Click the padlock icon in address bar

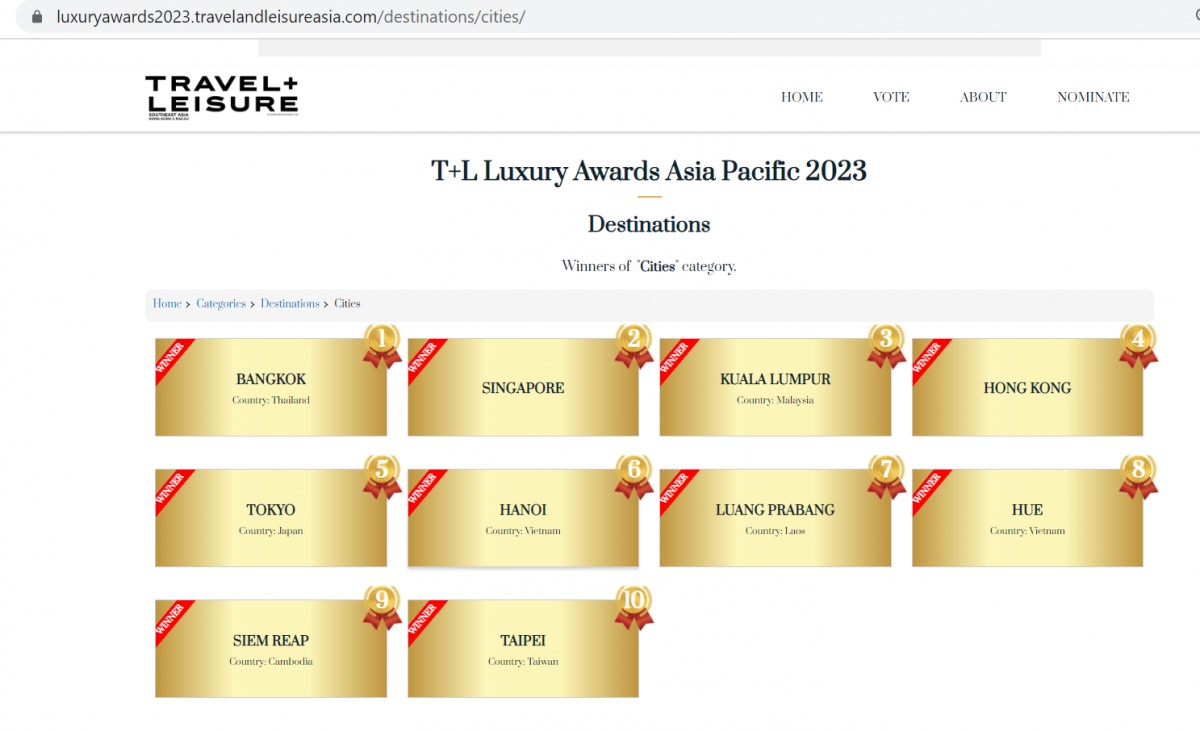(38, 17)
